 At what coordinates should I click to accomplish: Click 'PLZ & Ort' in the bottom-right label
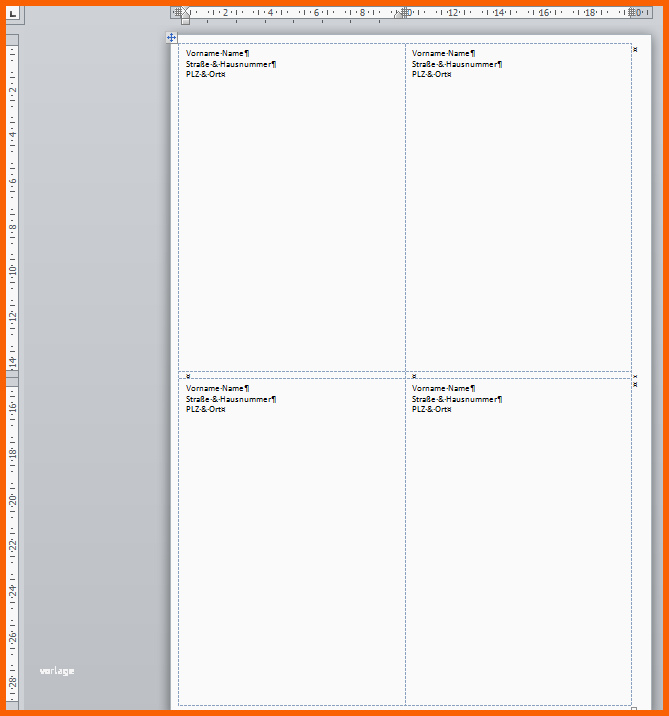pyautogui.click(x=430, y=410)
